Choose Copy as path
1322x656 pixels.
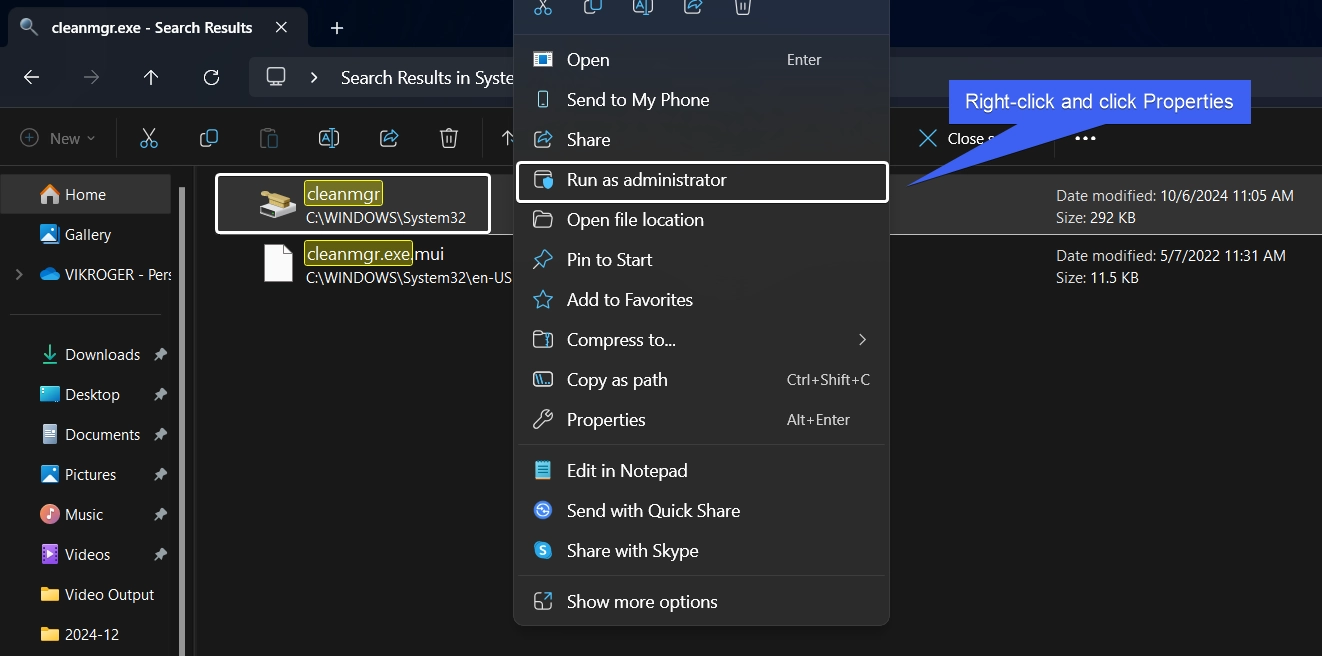click(700, 380)
